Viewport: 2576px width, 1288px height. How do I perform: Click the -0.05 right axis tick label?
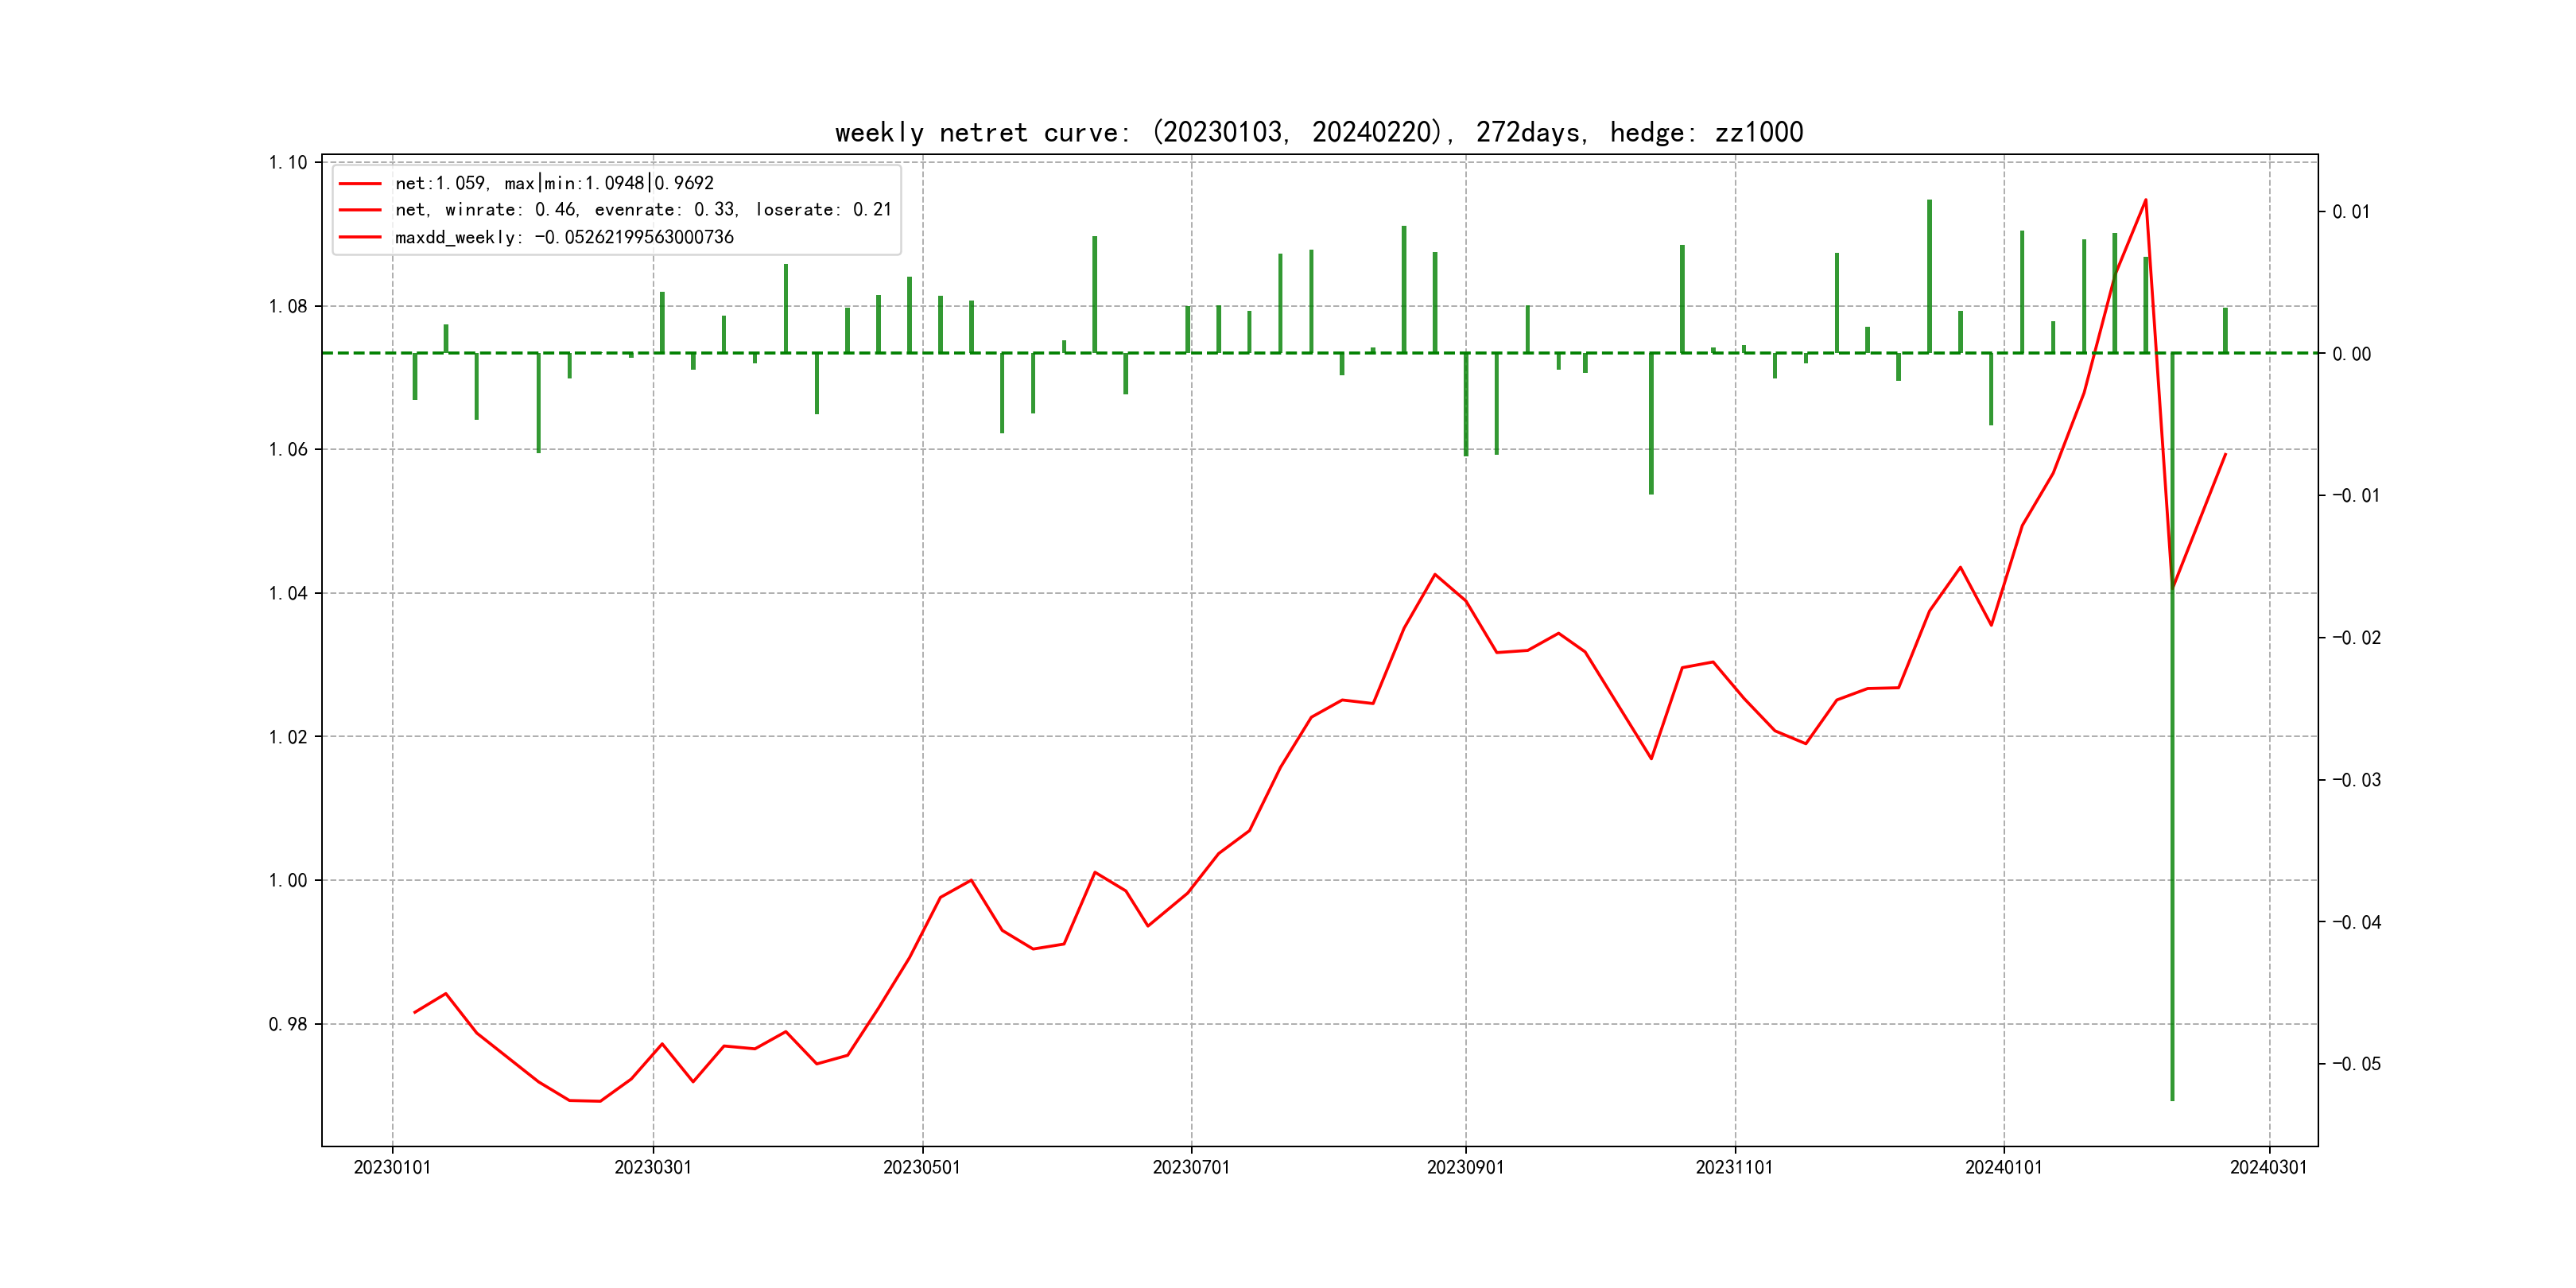click(x=2356, y=1064)
